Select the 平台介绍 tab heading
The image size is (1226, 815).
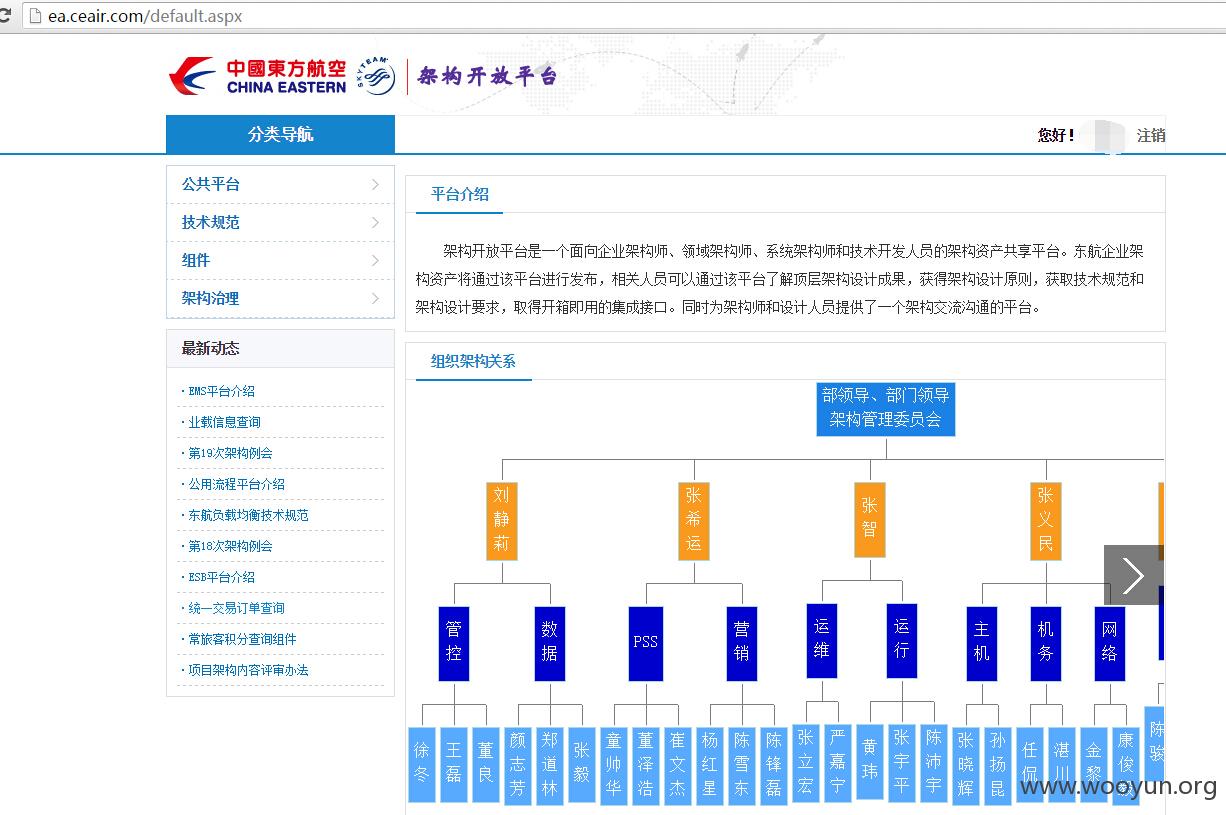coord(460,194)
